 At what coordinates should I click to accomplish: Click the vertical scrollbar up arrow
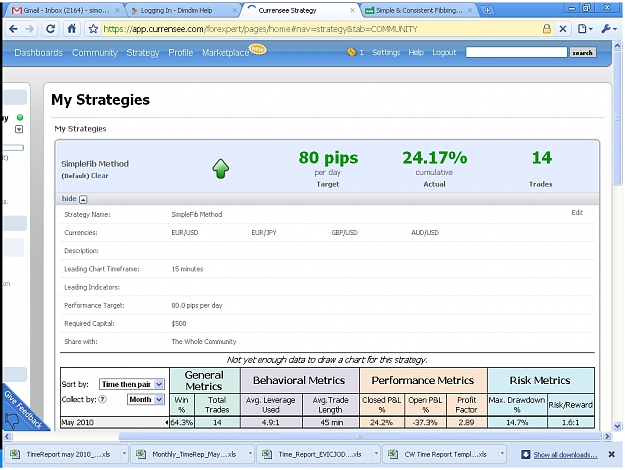(x=617, y=46)
